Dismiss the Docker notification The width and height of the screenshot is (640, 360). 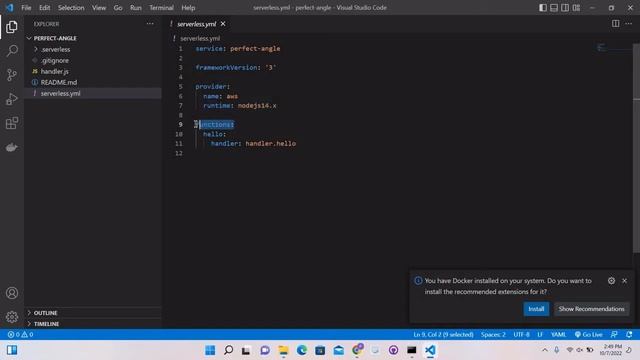pyautogui.click(x=624, y=280)
